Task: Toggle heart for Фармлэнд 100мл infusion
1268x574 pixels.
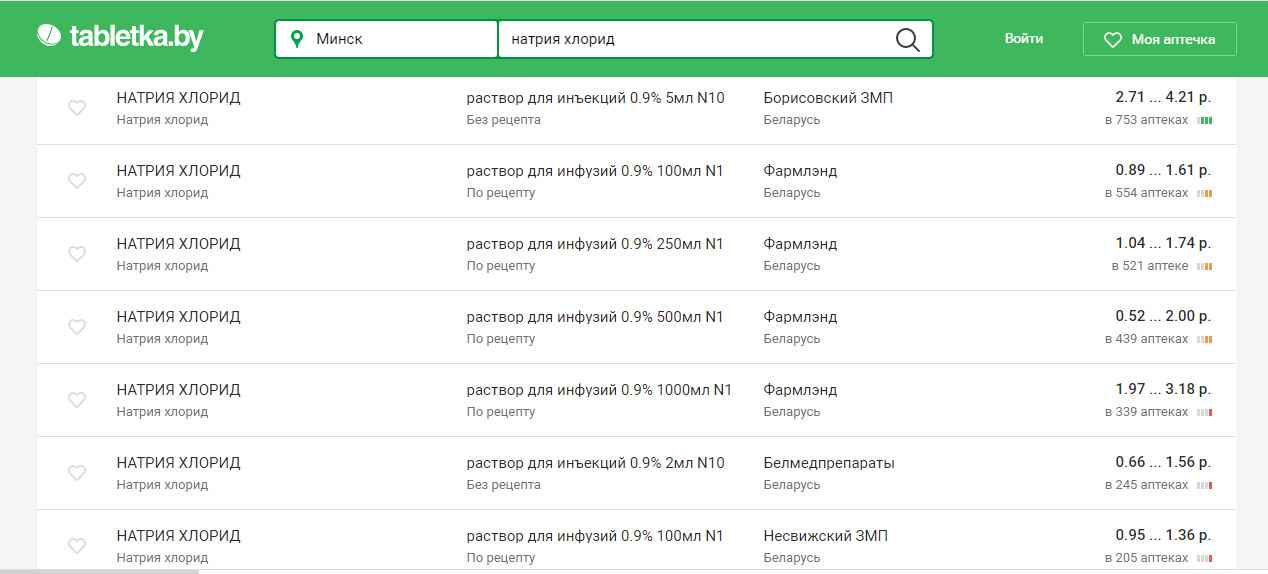Action: point(77,181)
